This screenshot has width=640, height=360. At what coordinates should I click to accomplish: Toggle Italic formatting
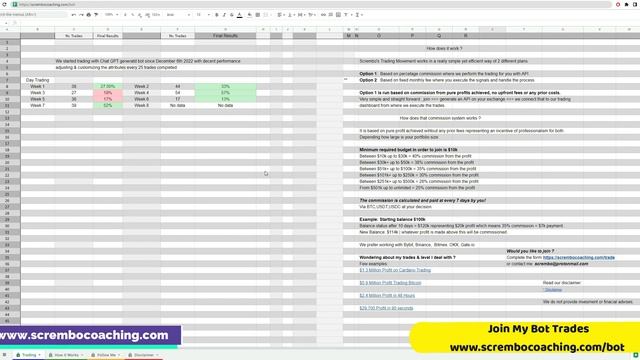pyautogui.click(x=224, y=15)
